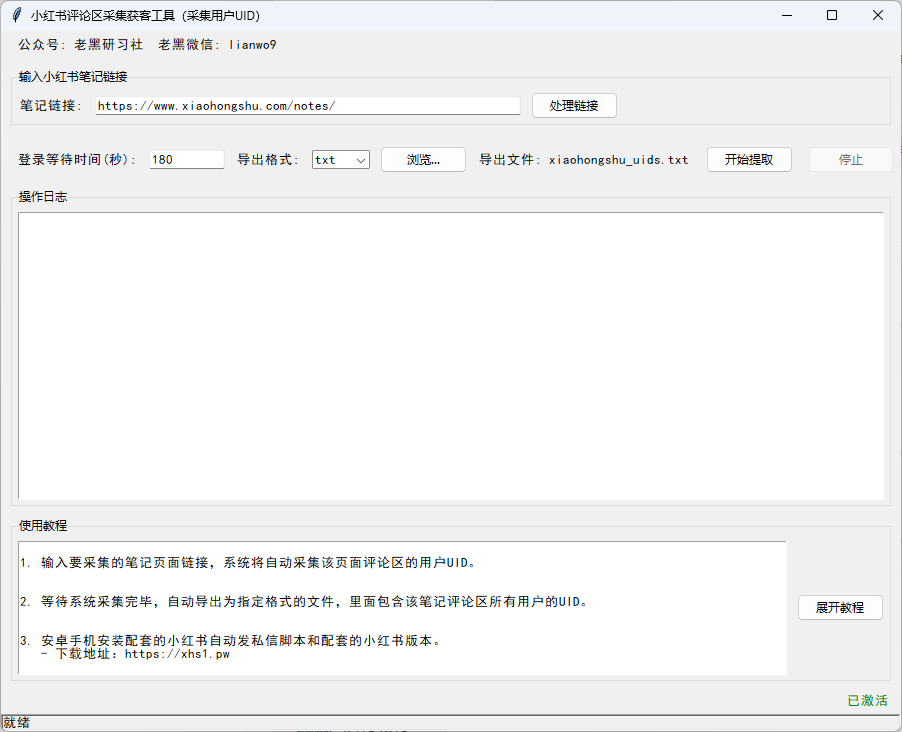Select the txt option in the format combo box
The width and height of the screenshot is (902, 732).
pyautogui.click(x=330, y=159)
